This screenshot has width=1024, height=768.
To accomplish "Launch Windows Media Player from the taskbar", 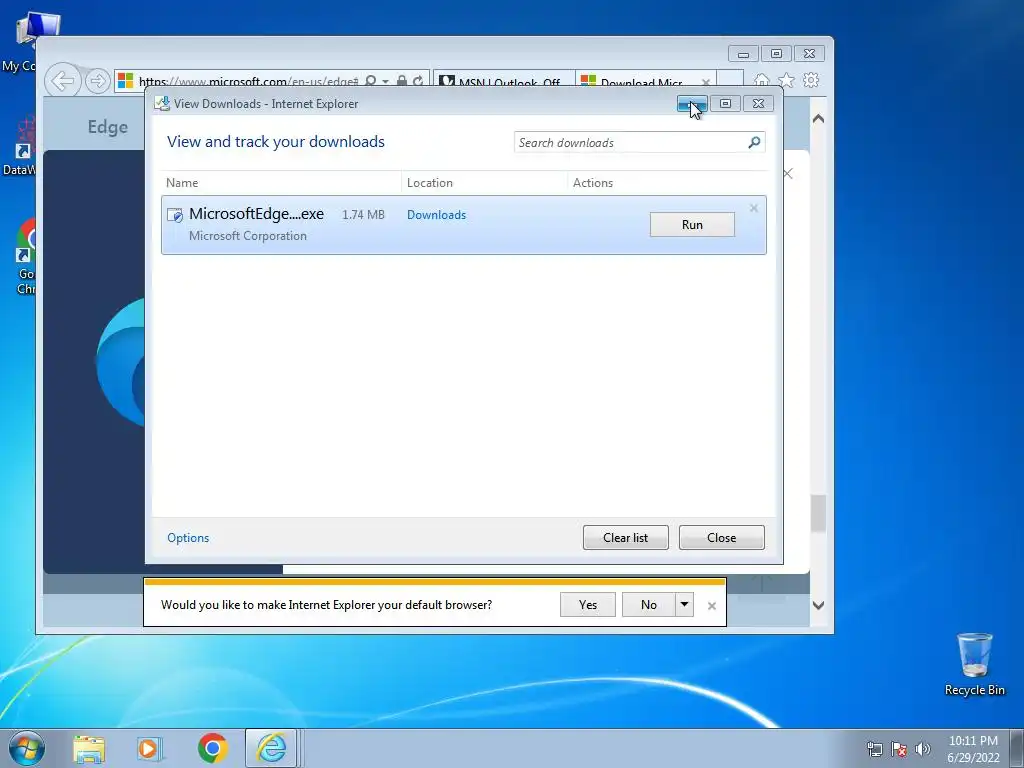I will tap(150, 748).
